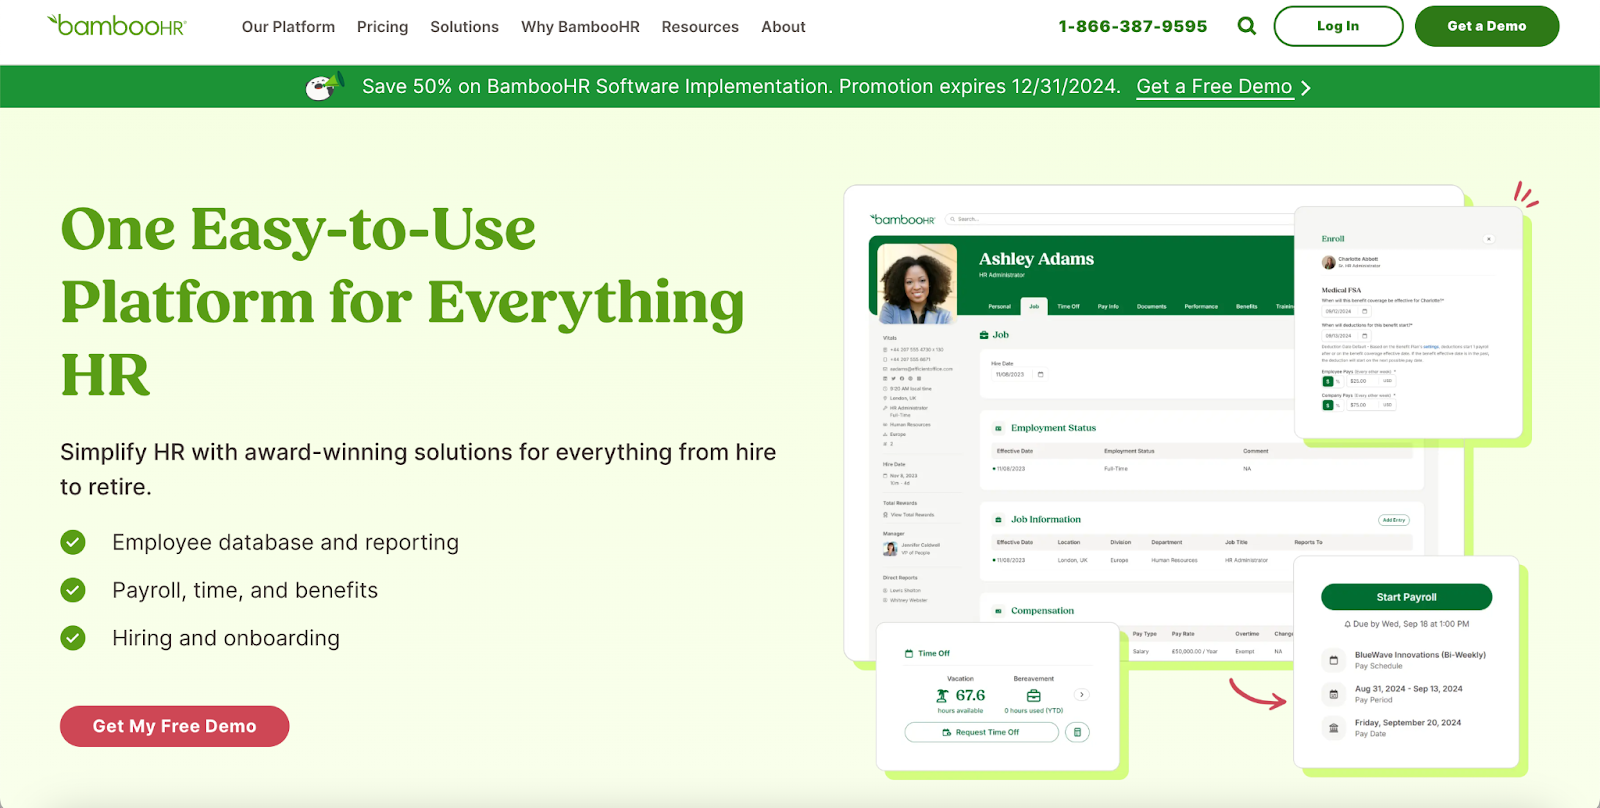This screenshot has width=1600, height=808.
Task: Click the mockup Search field
Action: coord(1120,219)
